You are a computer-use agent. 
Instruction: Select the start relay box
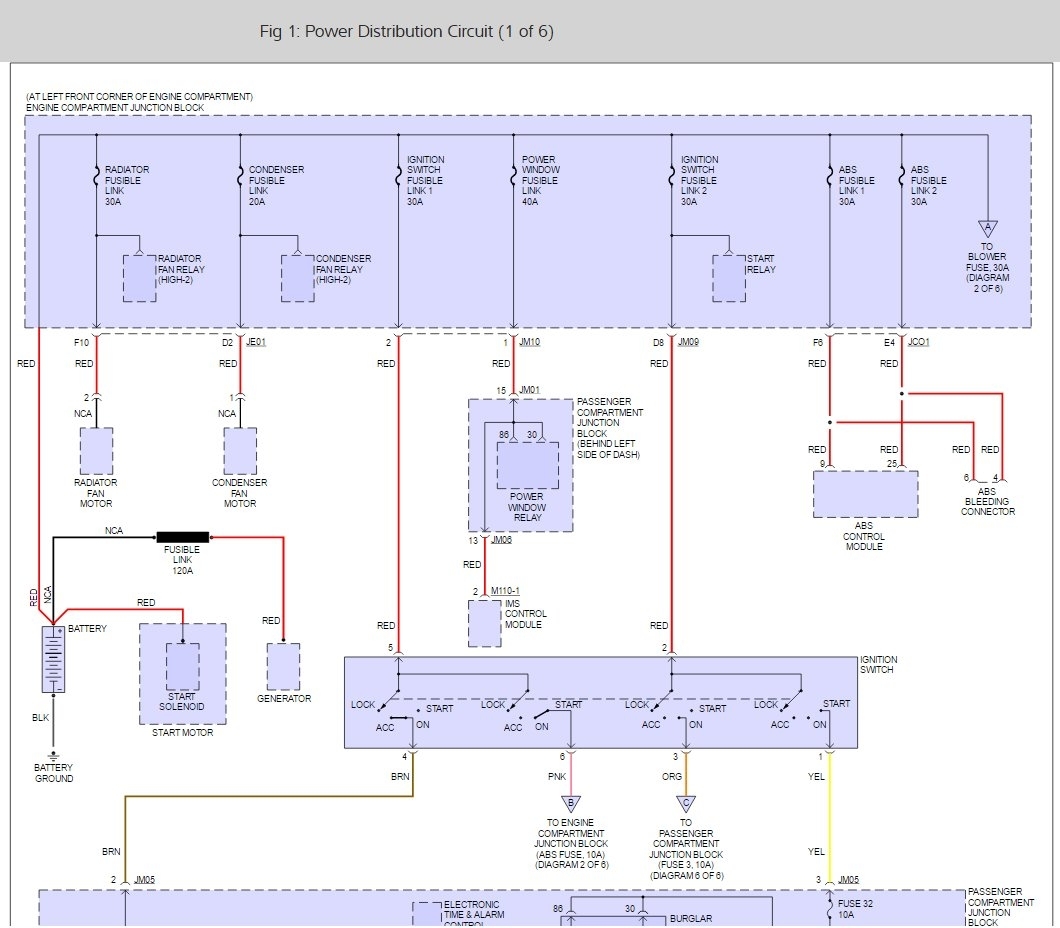[x=729, y=278]
